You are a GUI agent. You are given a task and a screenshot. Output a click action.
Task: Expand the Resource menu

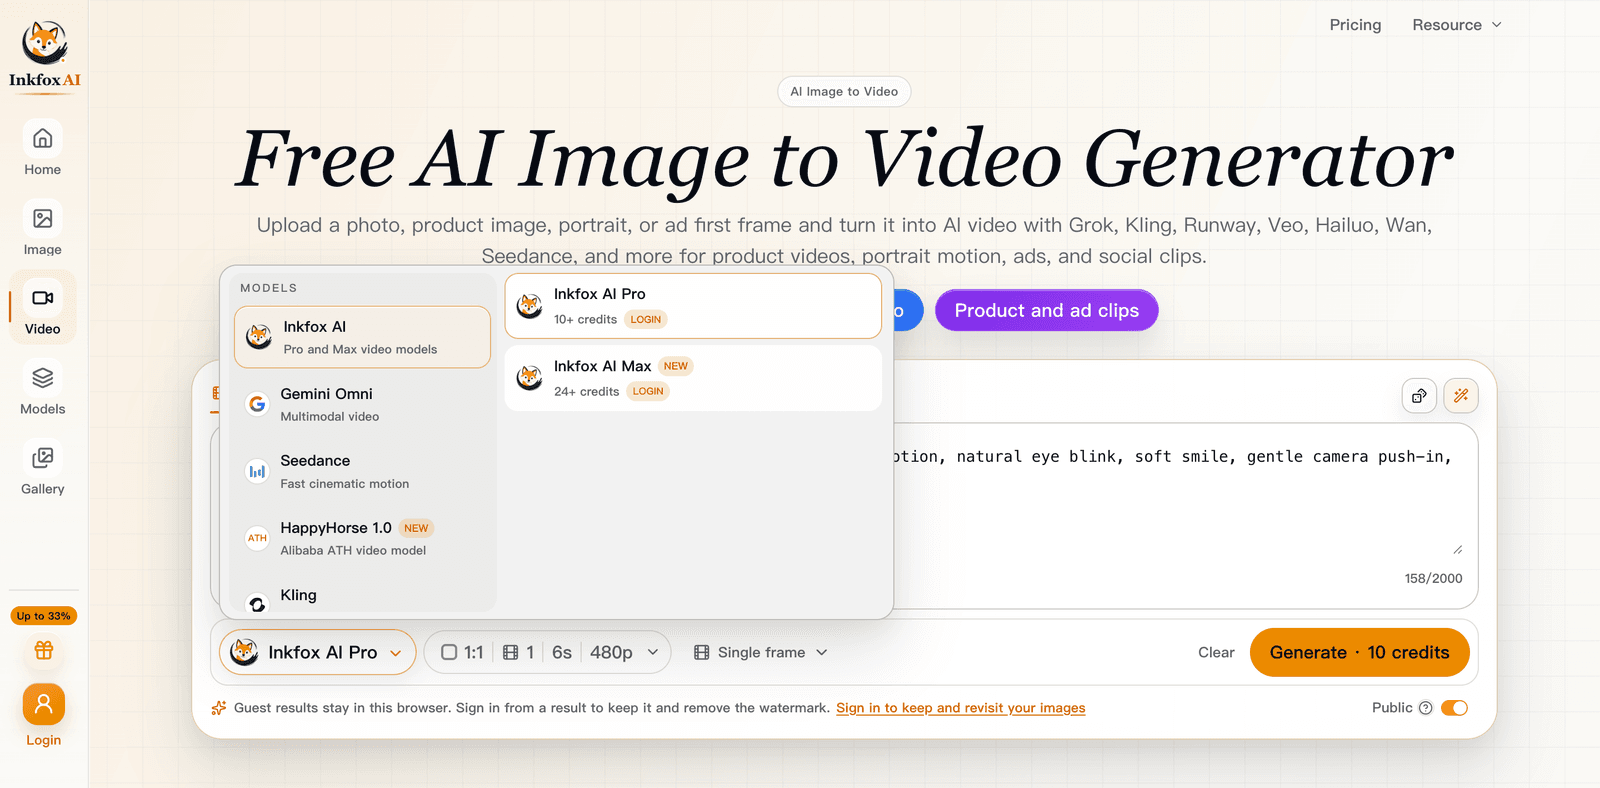(1457, 25)
